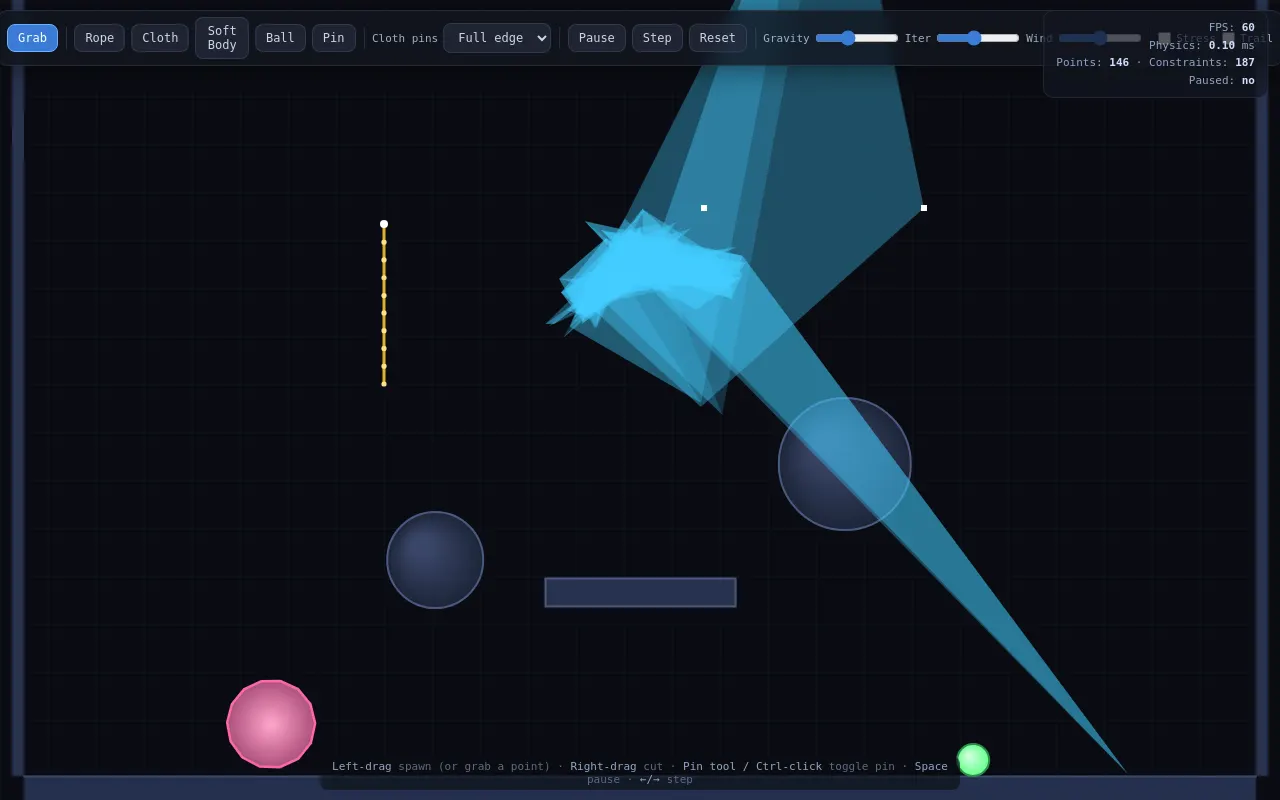
Task: Select the Soft Body tool
Action: pyautogui.click(x=222, y=38)
